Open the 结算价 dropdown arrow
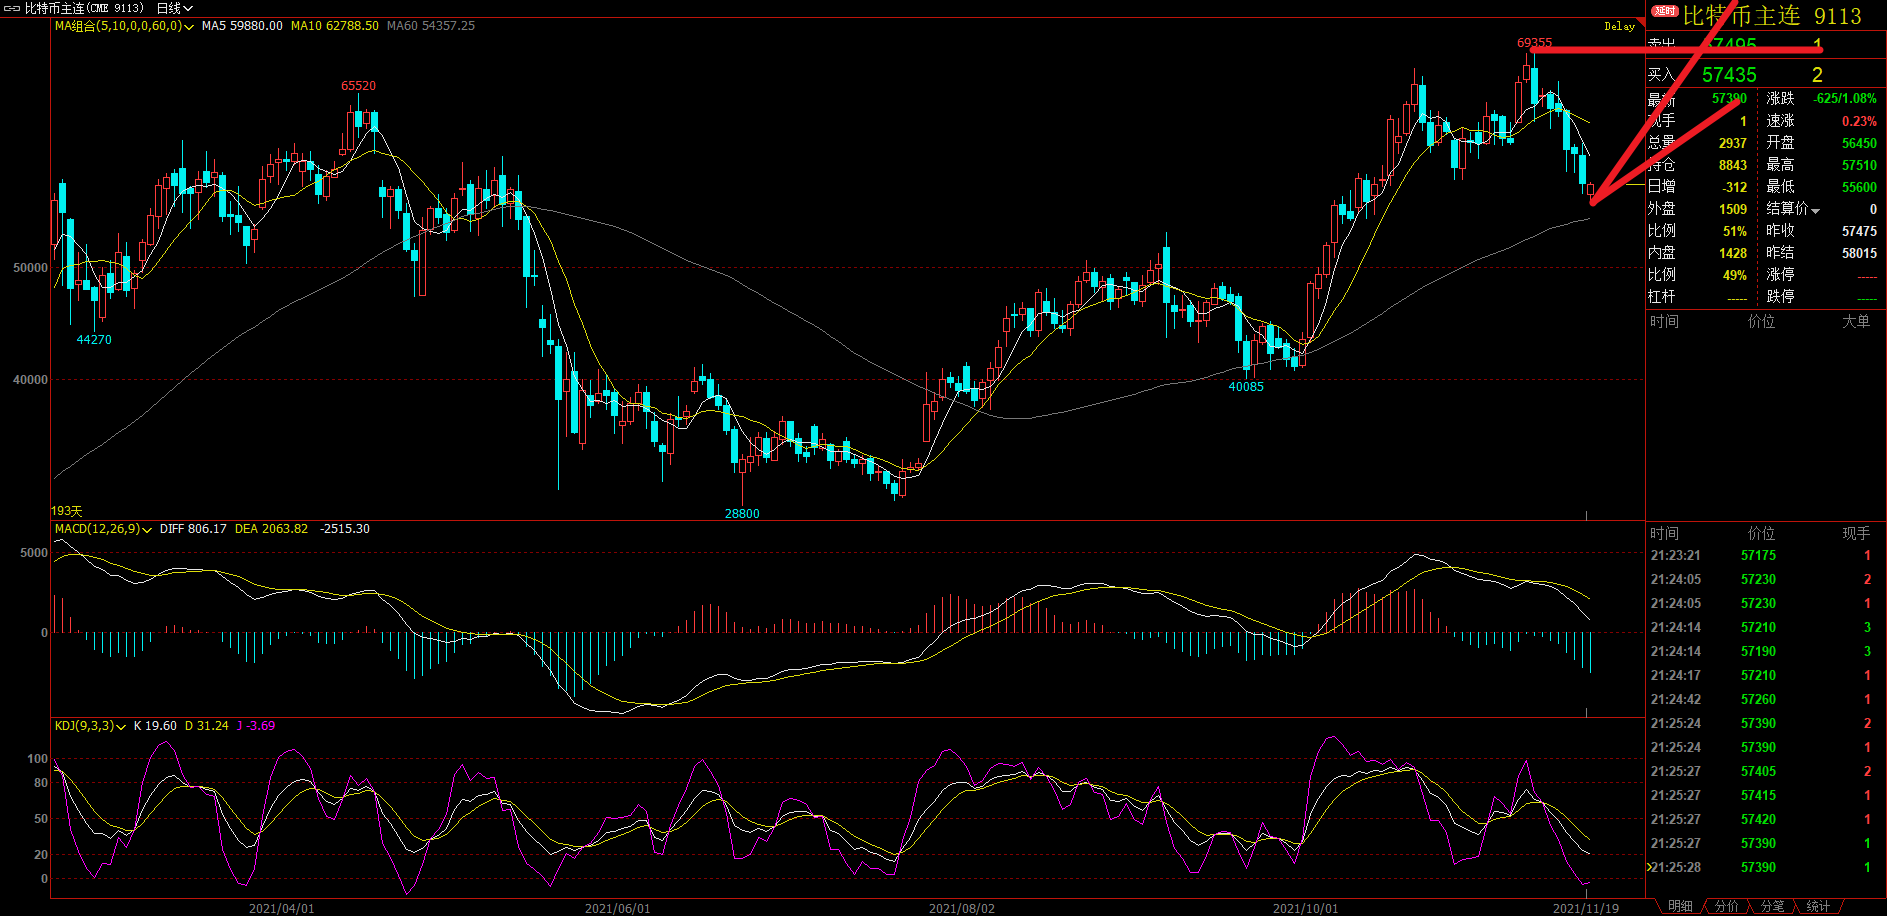The image size is (1887, 916). (x=1815, y=210)
